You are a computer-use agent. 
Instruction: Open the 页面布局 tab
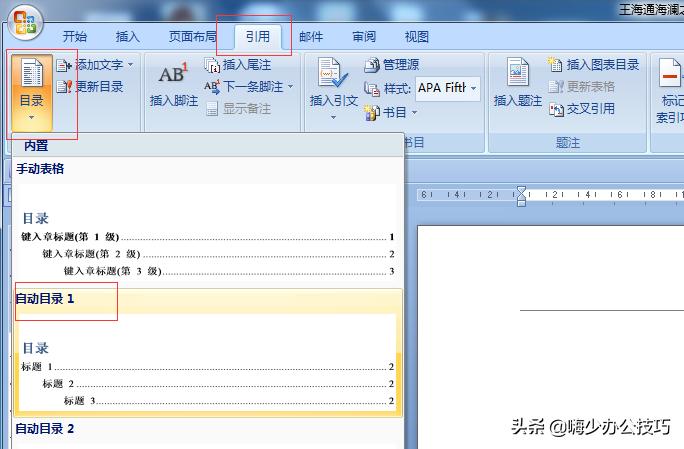pyautogui.click(x=192, y=37)
